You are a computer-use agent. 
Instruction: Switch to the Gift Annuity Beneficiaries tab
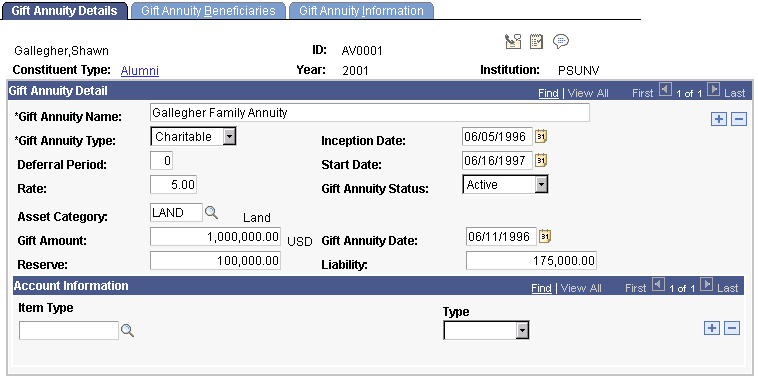point(208,11)
